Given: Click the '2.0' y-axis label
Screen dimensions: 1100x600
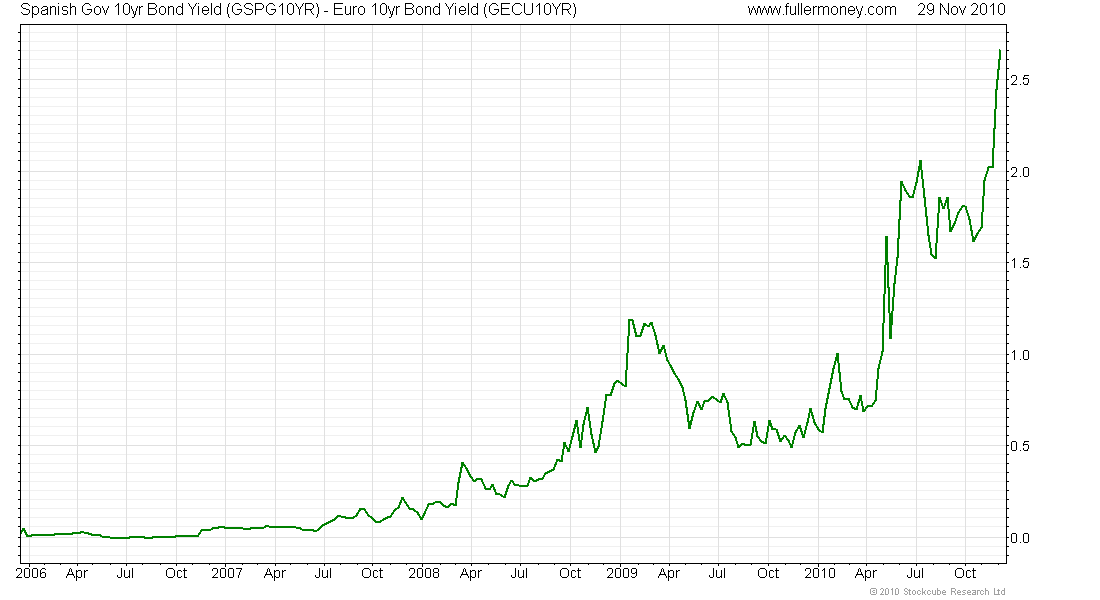Looking at the screenshot, I should coord(1020,172).
